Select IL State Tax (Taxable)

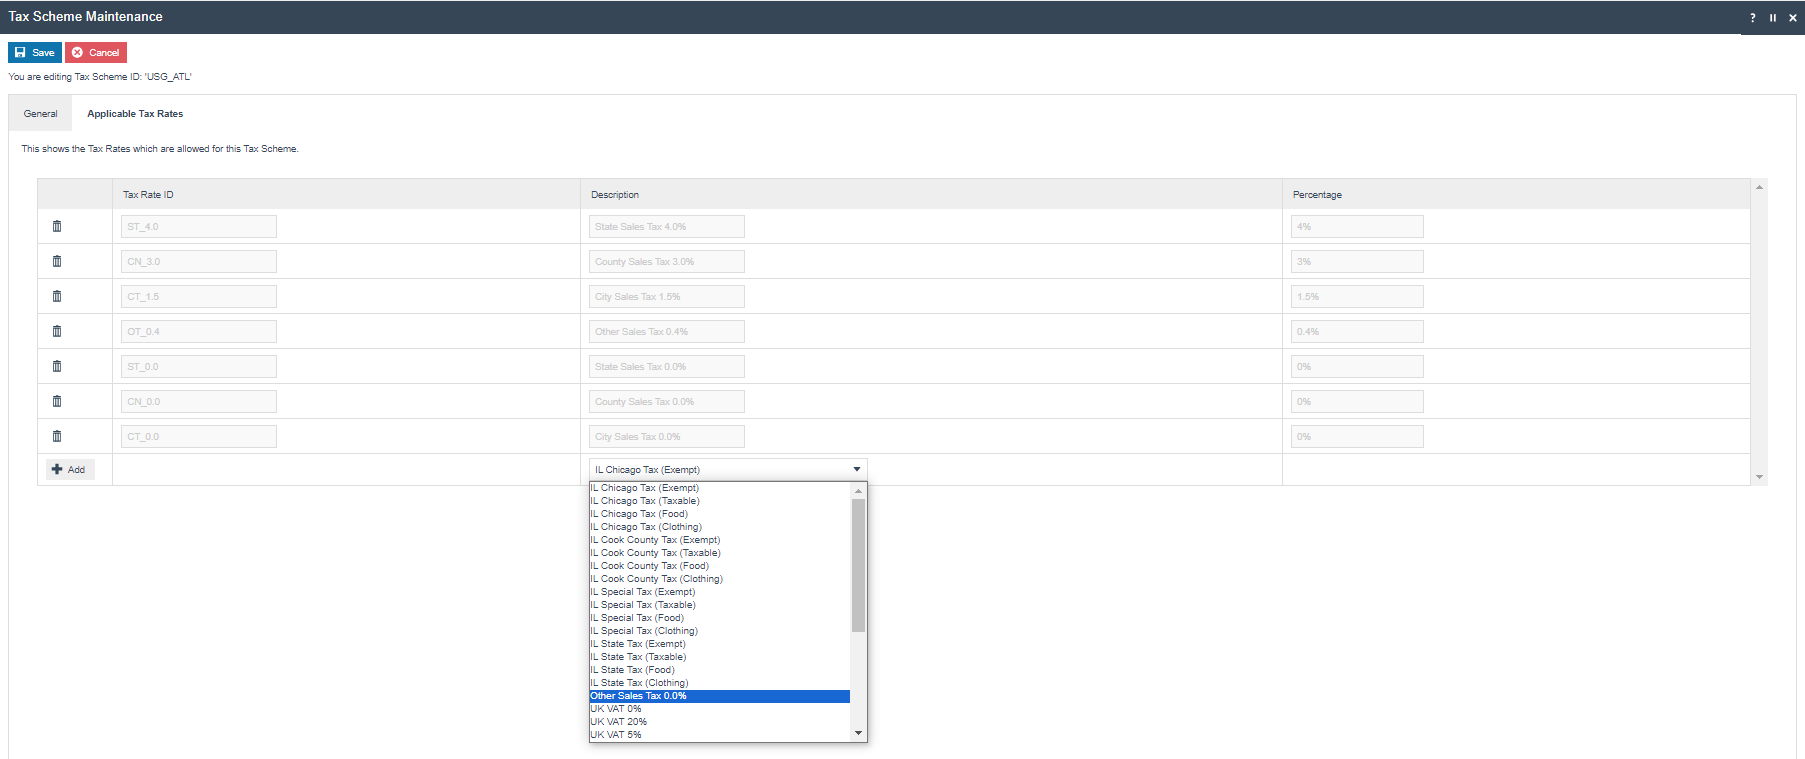point(719,657)
